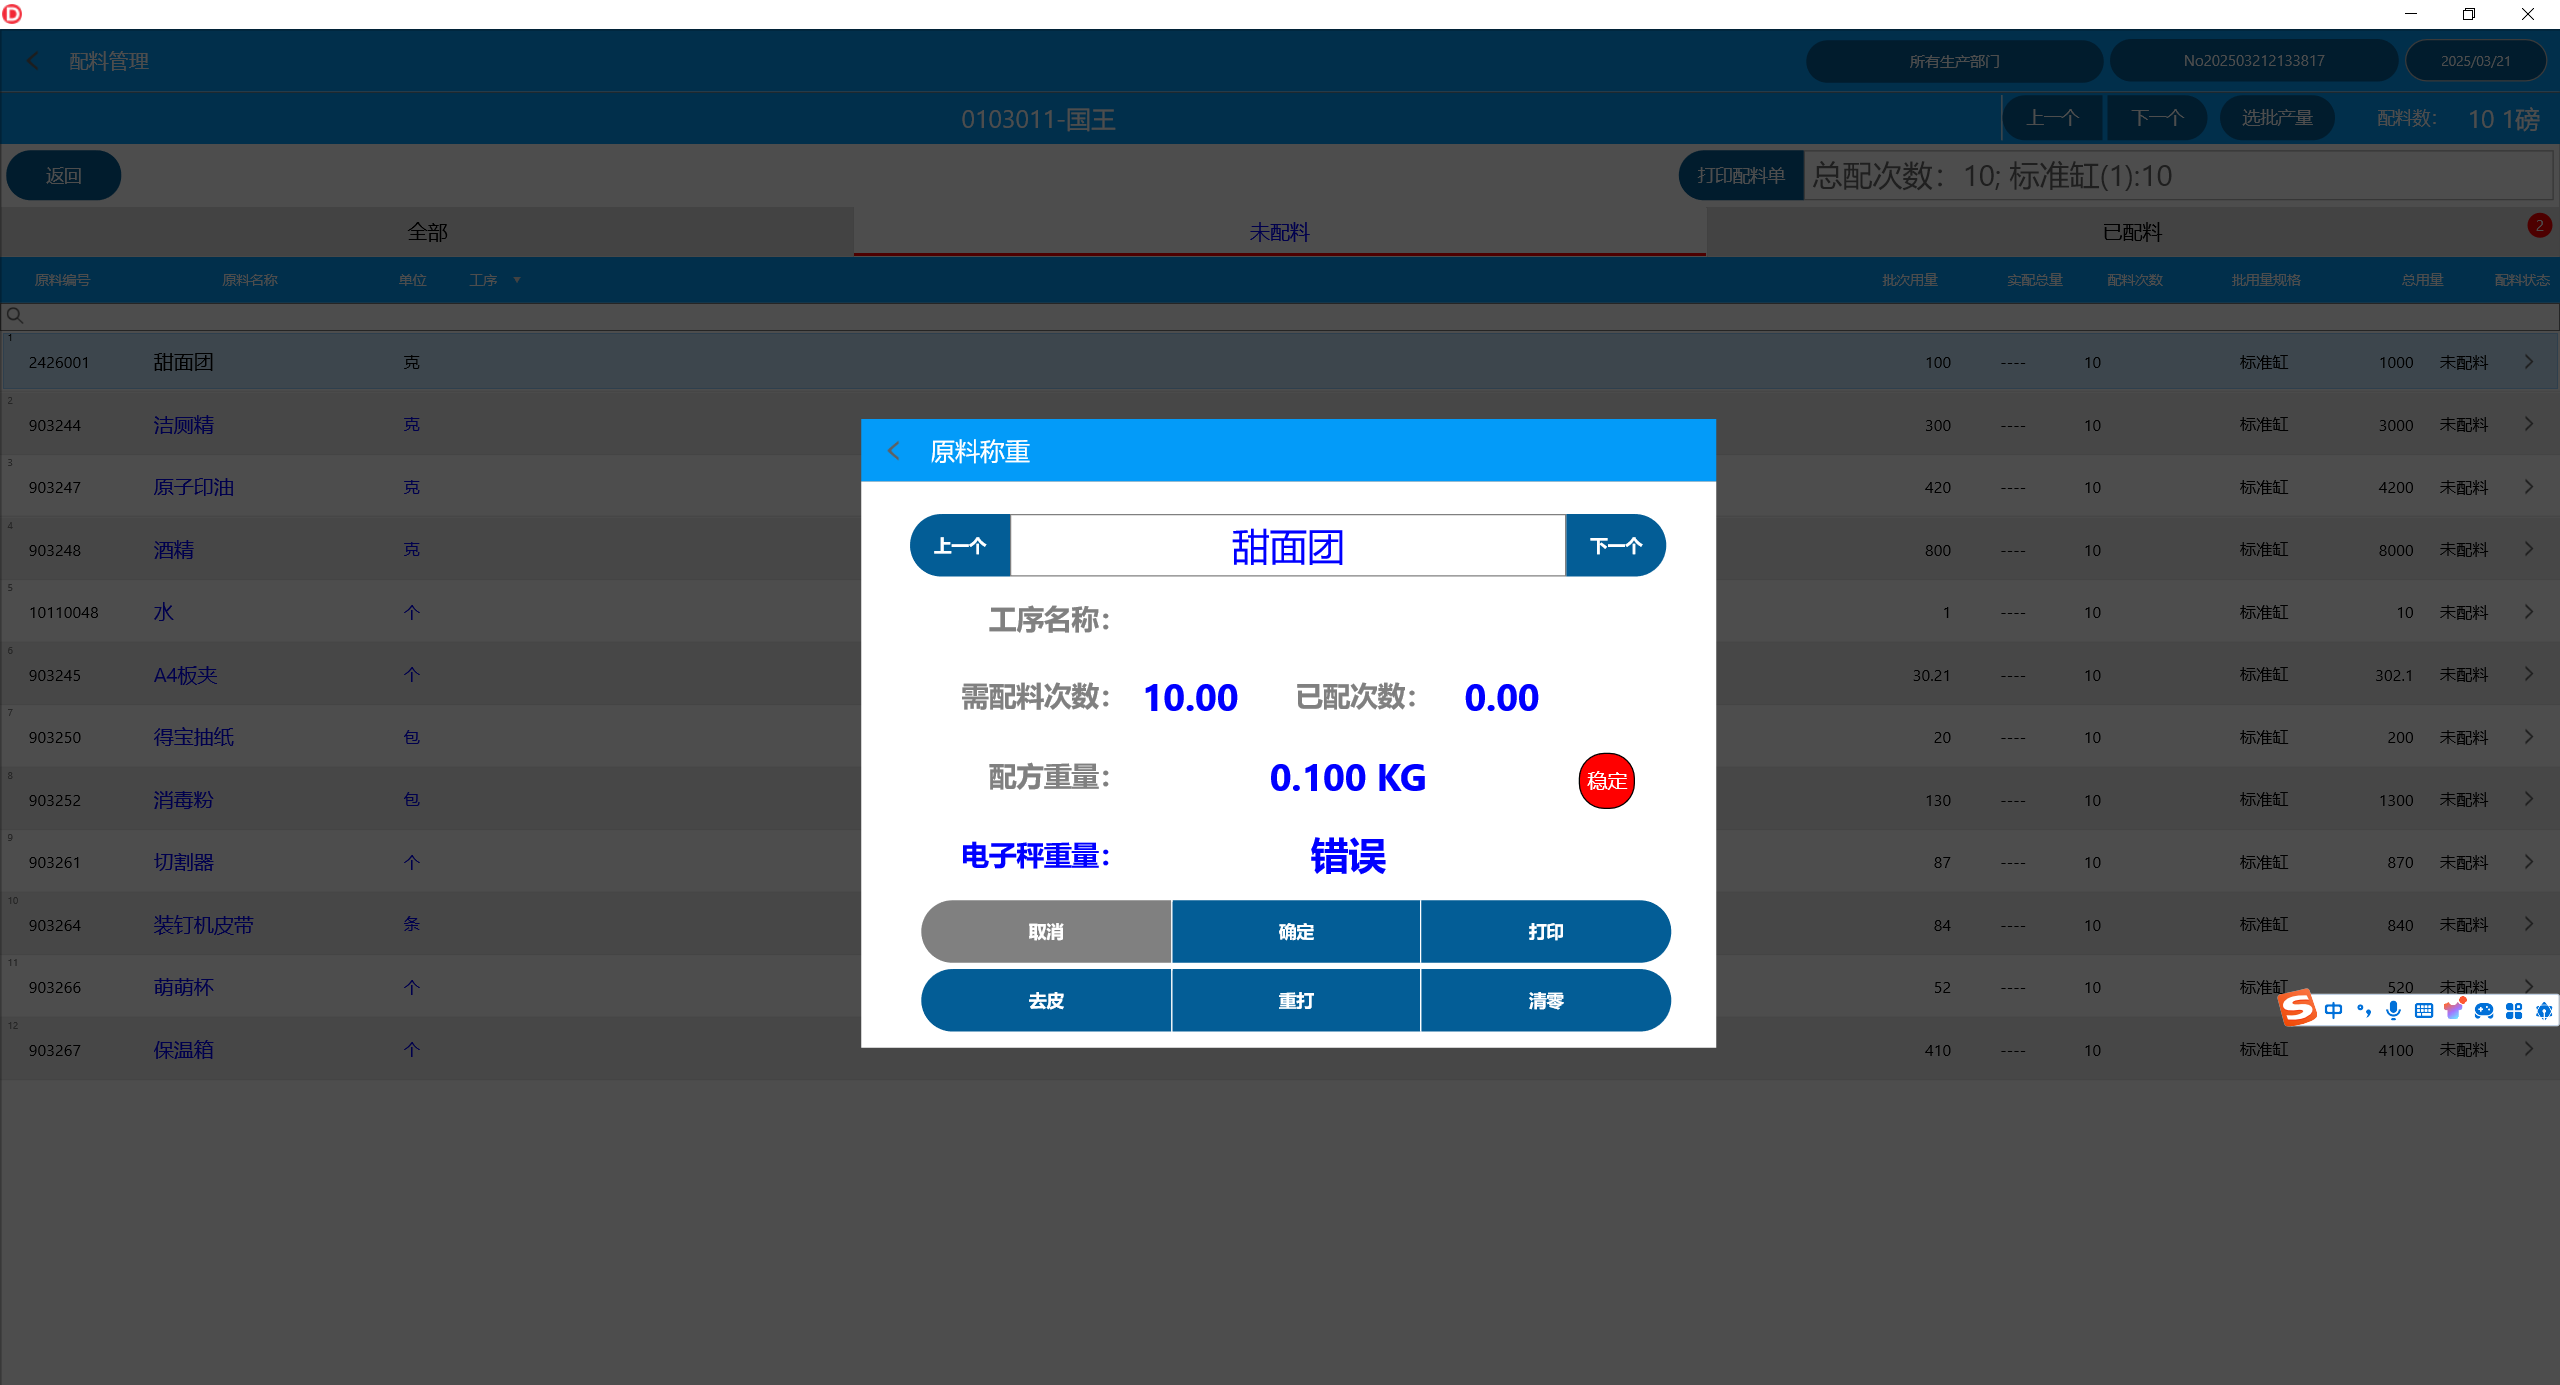The width and height of the screenshot is (2560, 1385).
Task: Click back arrow in 原料称重 dialog header
Action: tap(894, 451)
